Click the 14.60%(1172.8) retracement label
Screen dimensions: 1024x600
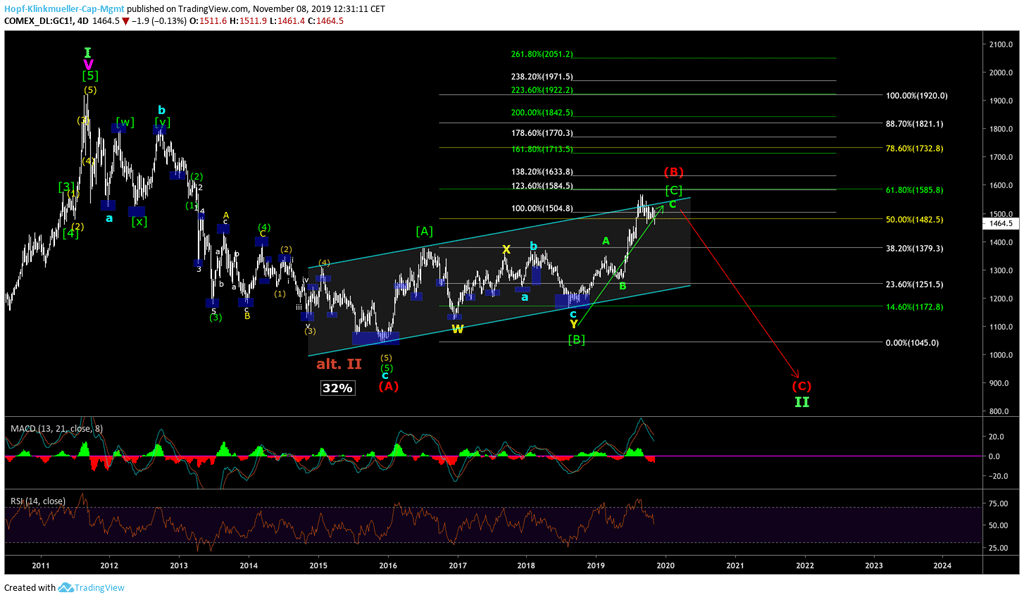click(914, 307)
